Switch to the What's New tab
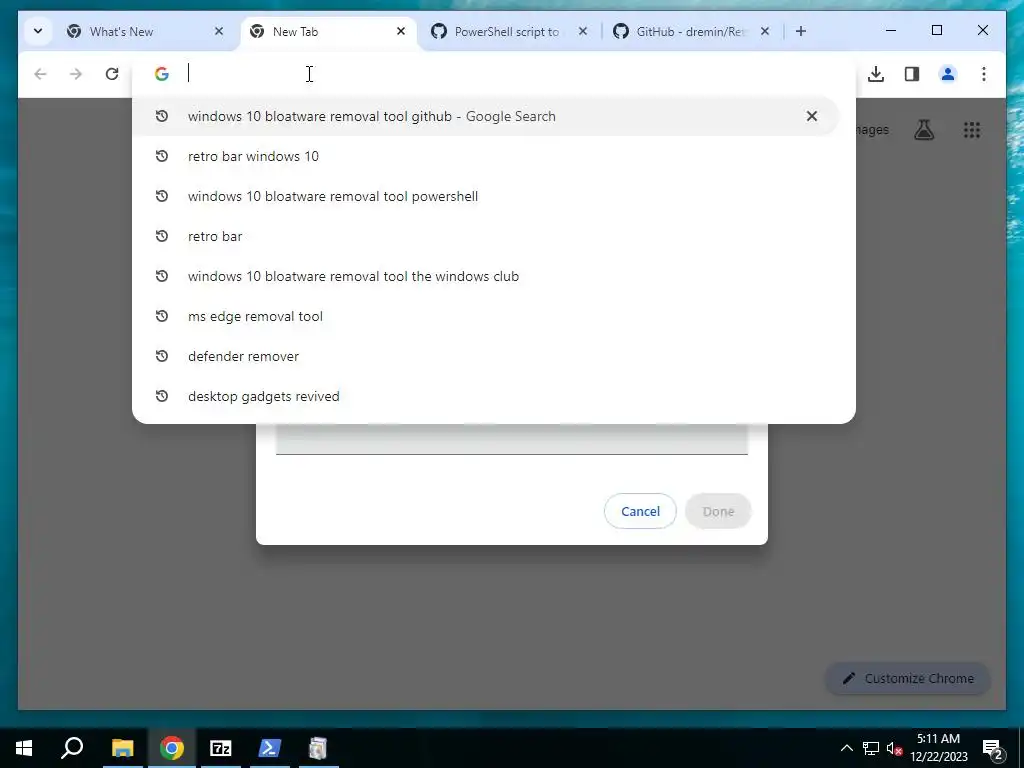The image size is (1024, 768). click(x=145, y=31)
